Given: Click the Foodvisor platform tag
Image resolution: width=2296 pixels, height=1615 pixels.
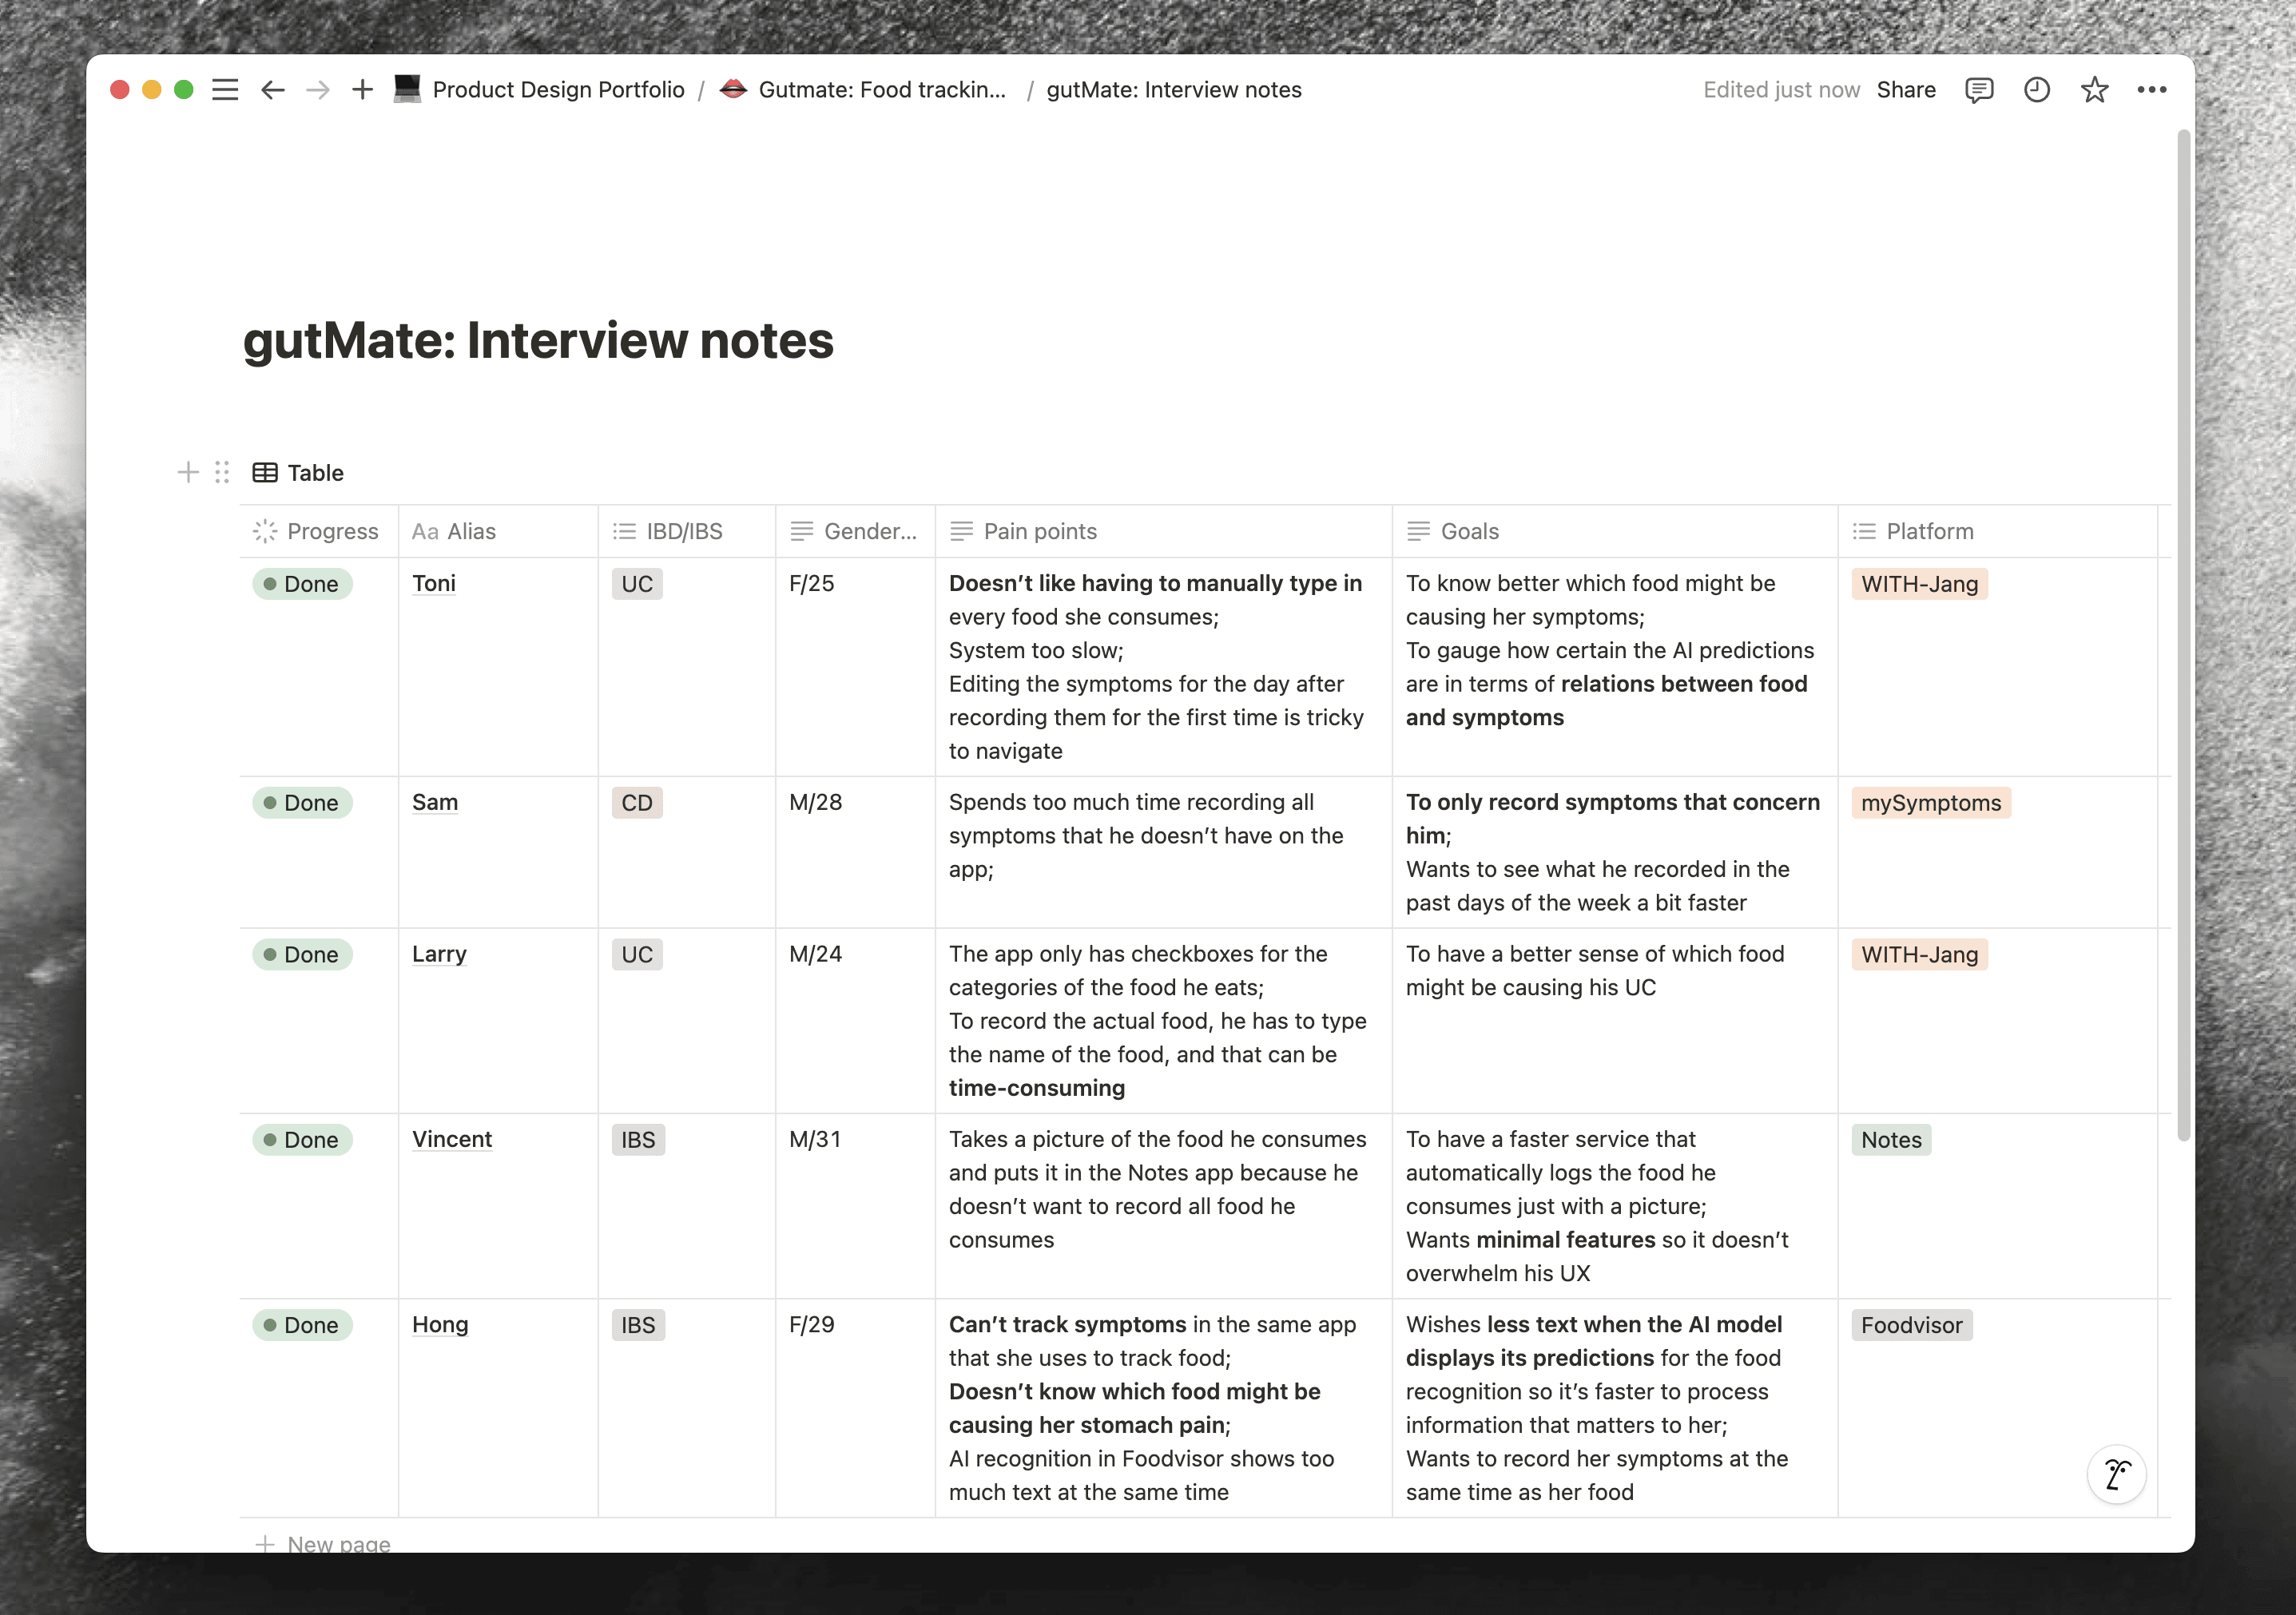Looking at the screenshot, I should coord(1911,1325).
